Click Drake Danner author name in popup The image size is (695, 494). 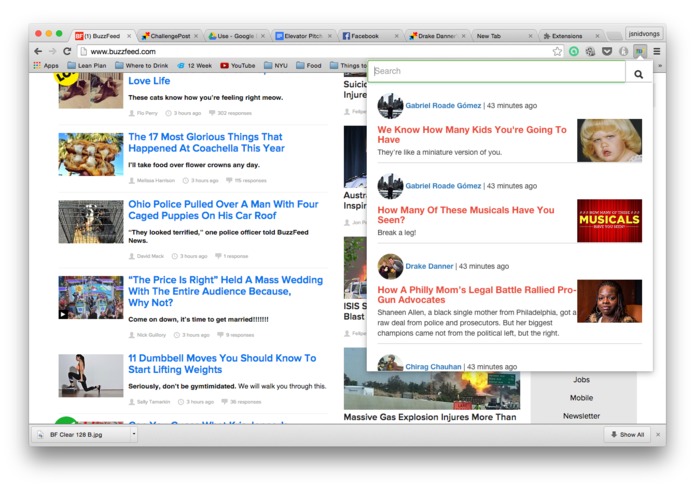click(429, 266)
